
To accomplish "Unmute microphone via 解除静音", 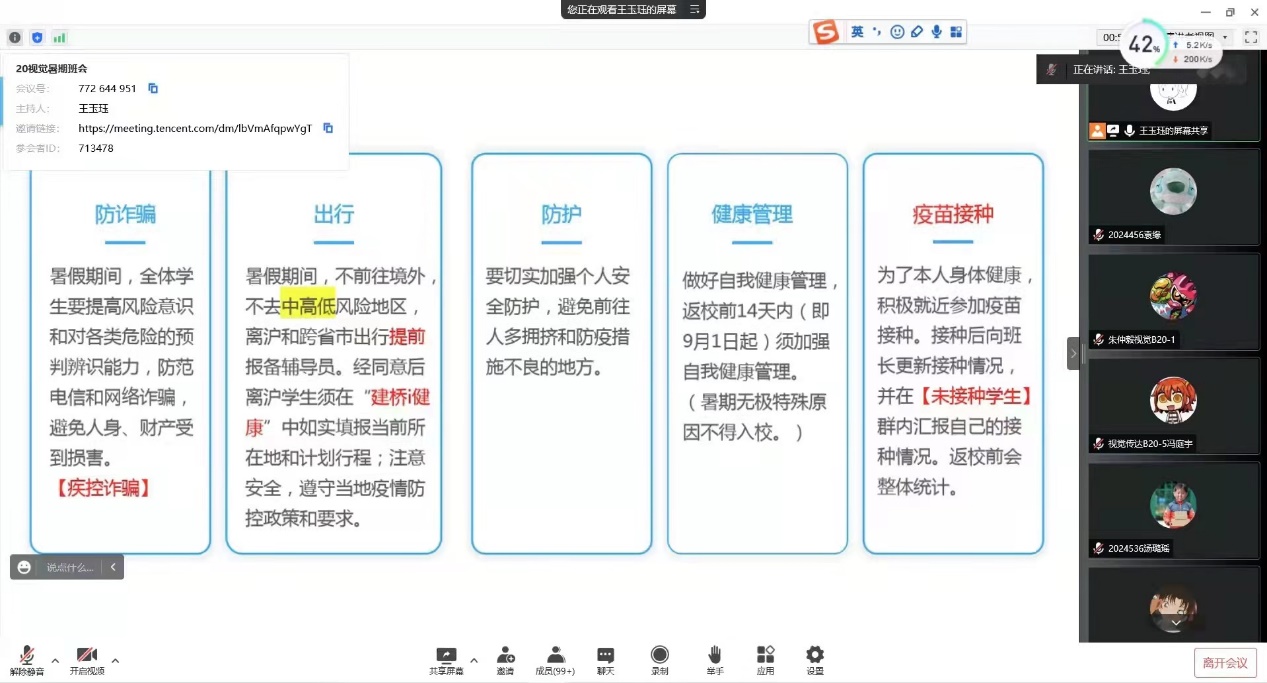I will click(x=27, y=660).
